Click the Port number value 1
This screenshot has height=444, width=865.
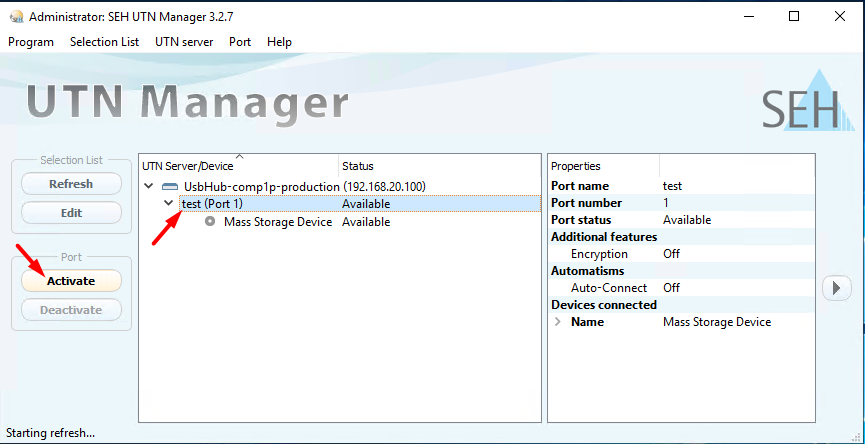pyautogui.click(x=666, y=203)
